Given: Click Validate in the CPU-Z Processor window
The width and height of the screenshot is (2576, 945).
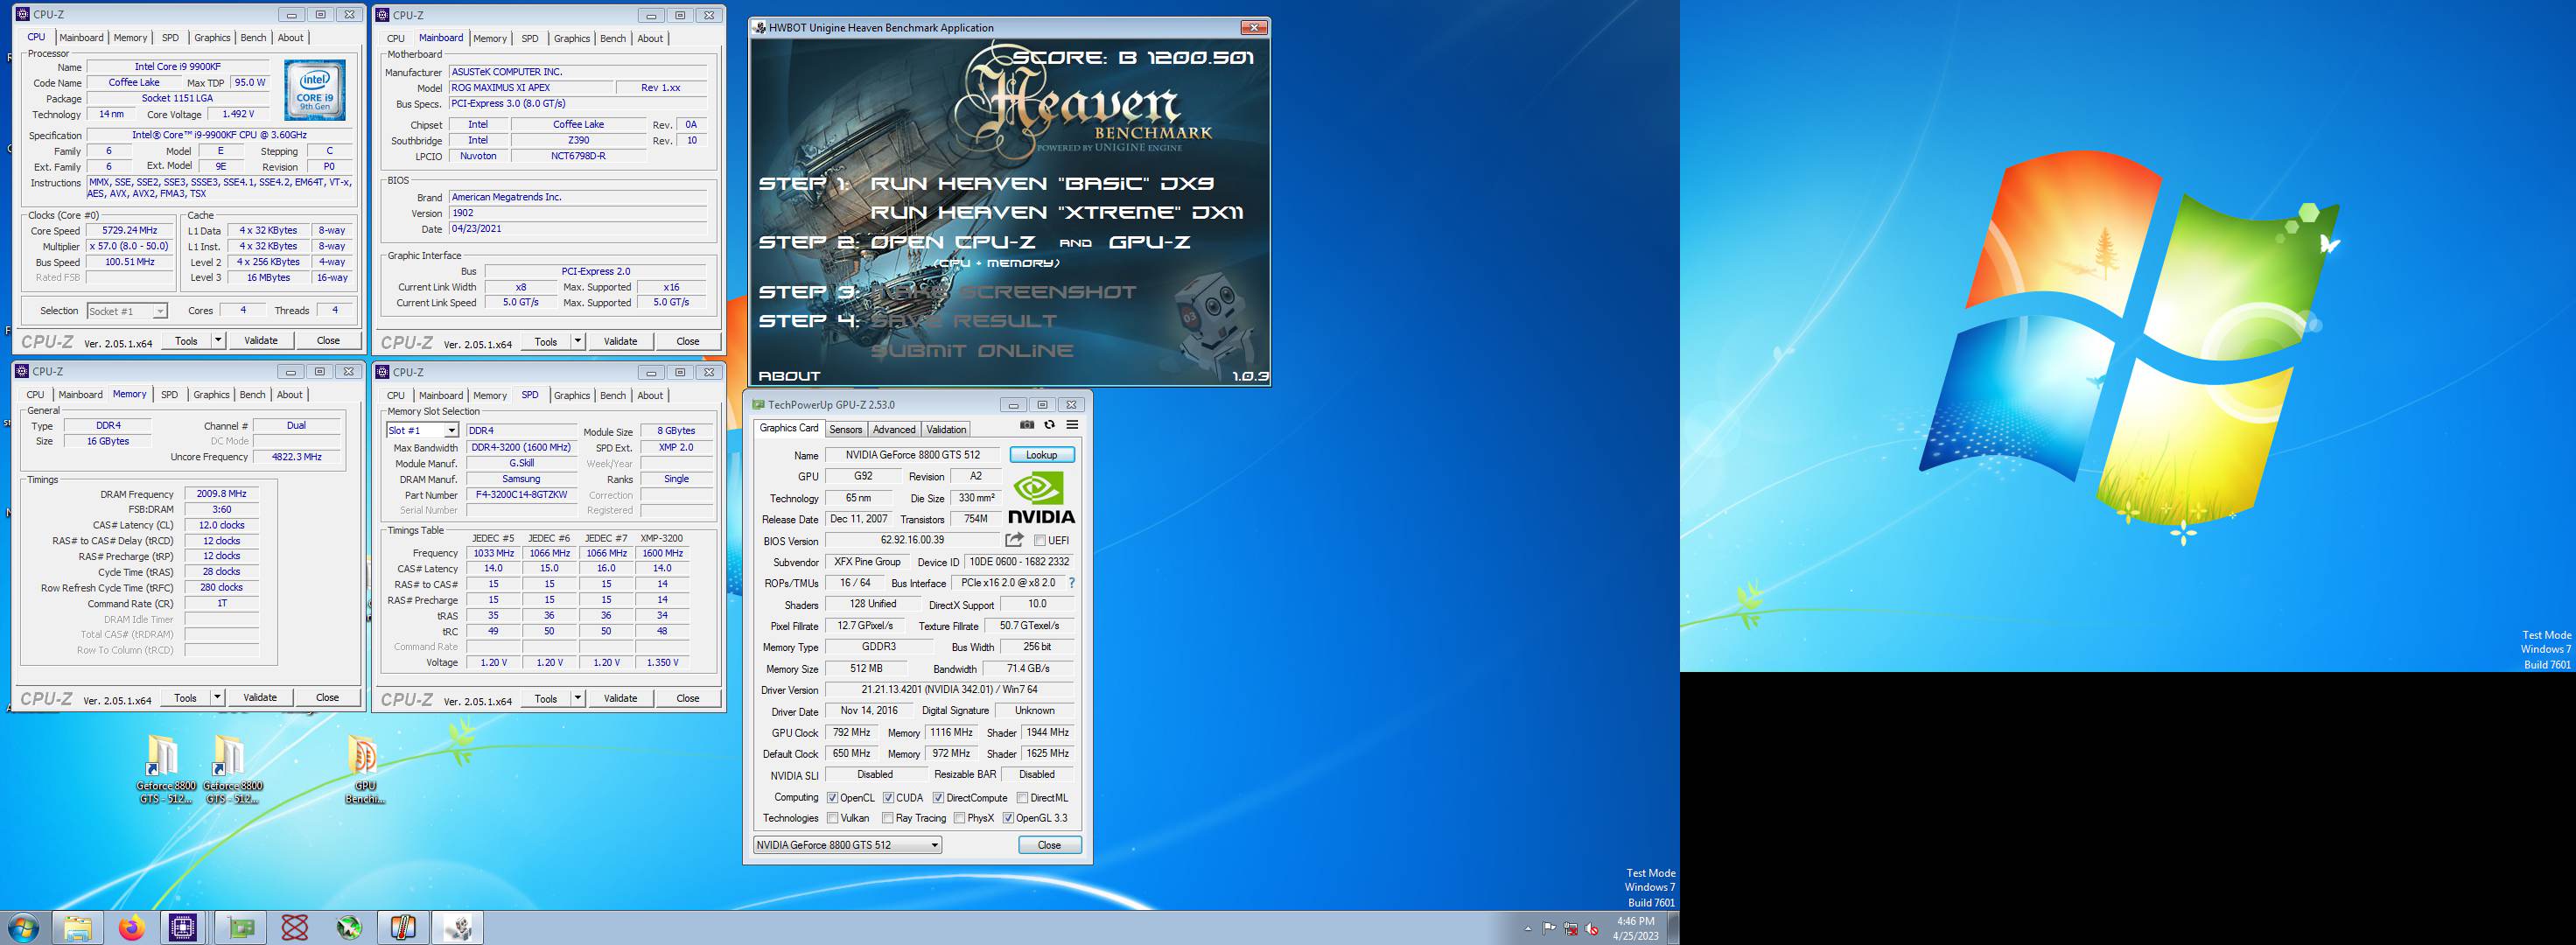Looking at the screenshot, I should pyautogui.click(x=261, y=341).
